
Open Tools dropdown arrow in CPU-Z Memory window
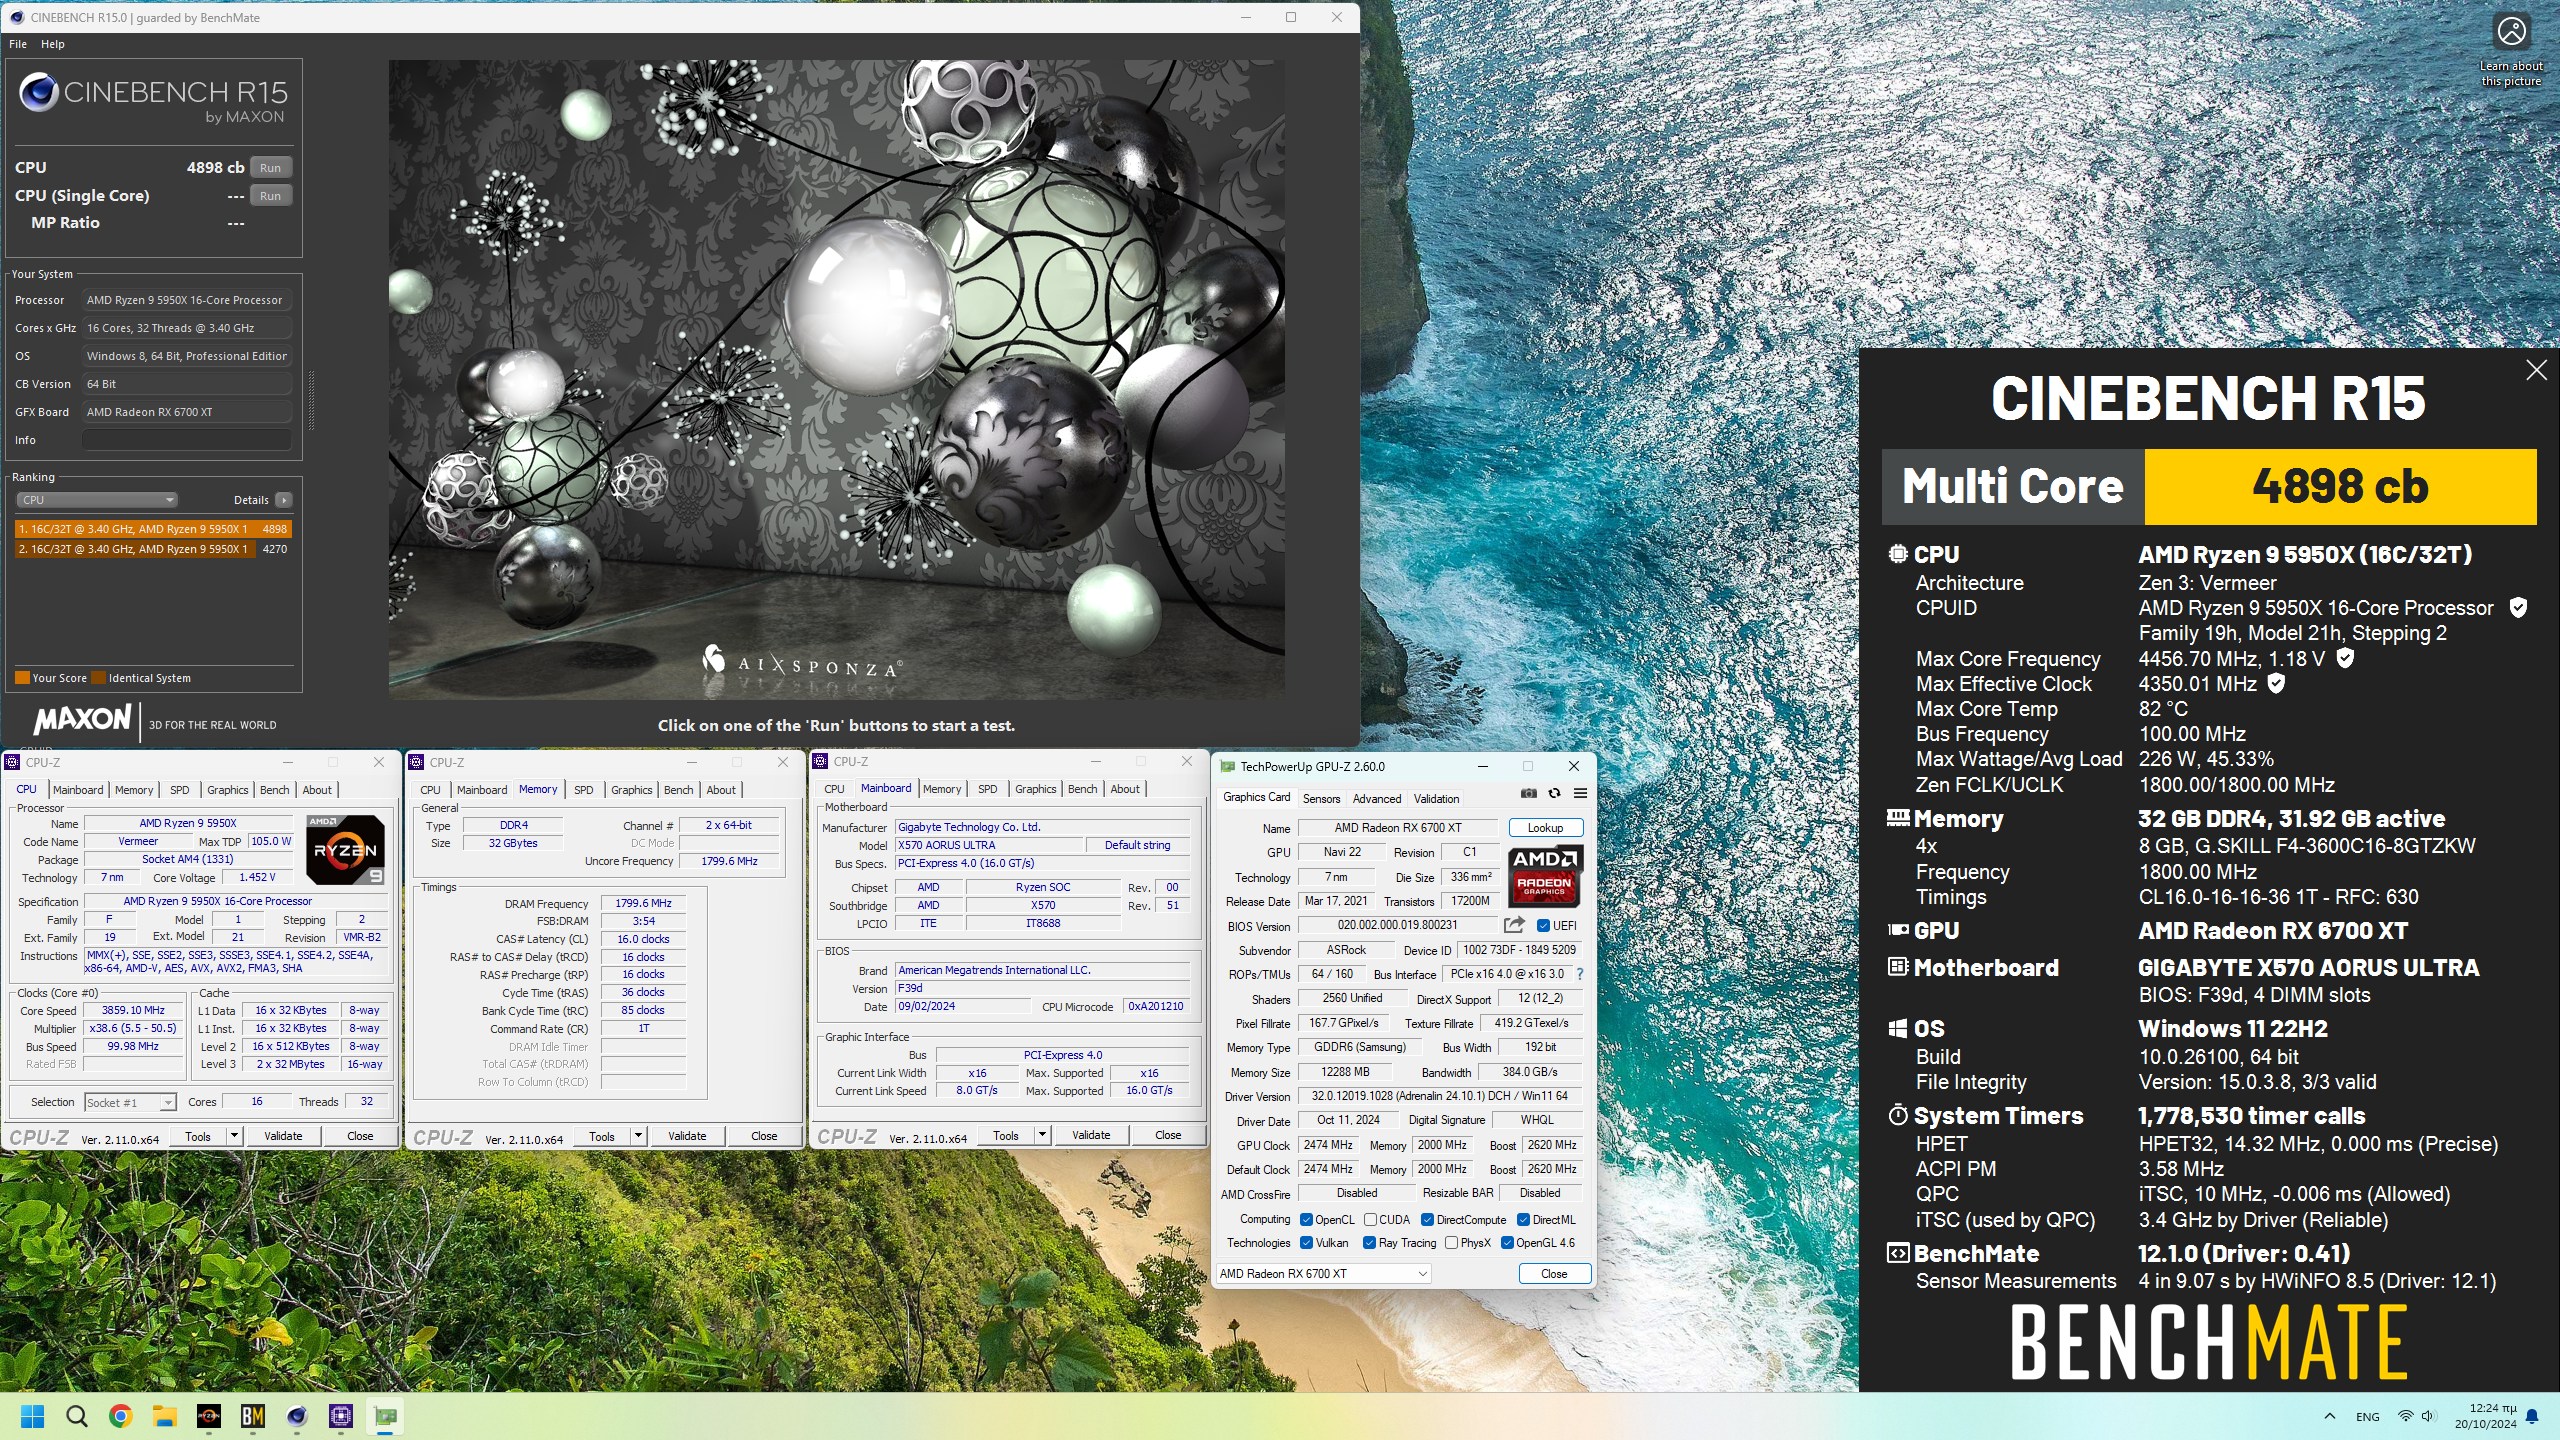(x=638, y=1135)
